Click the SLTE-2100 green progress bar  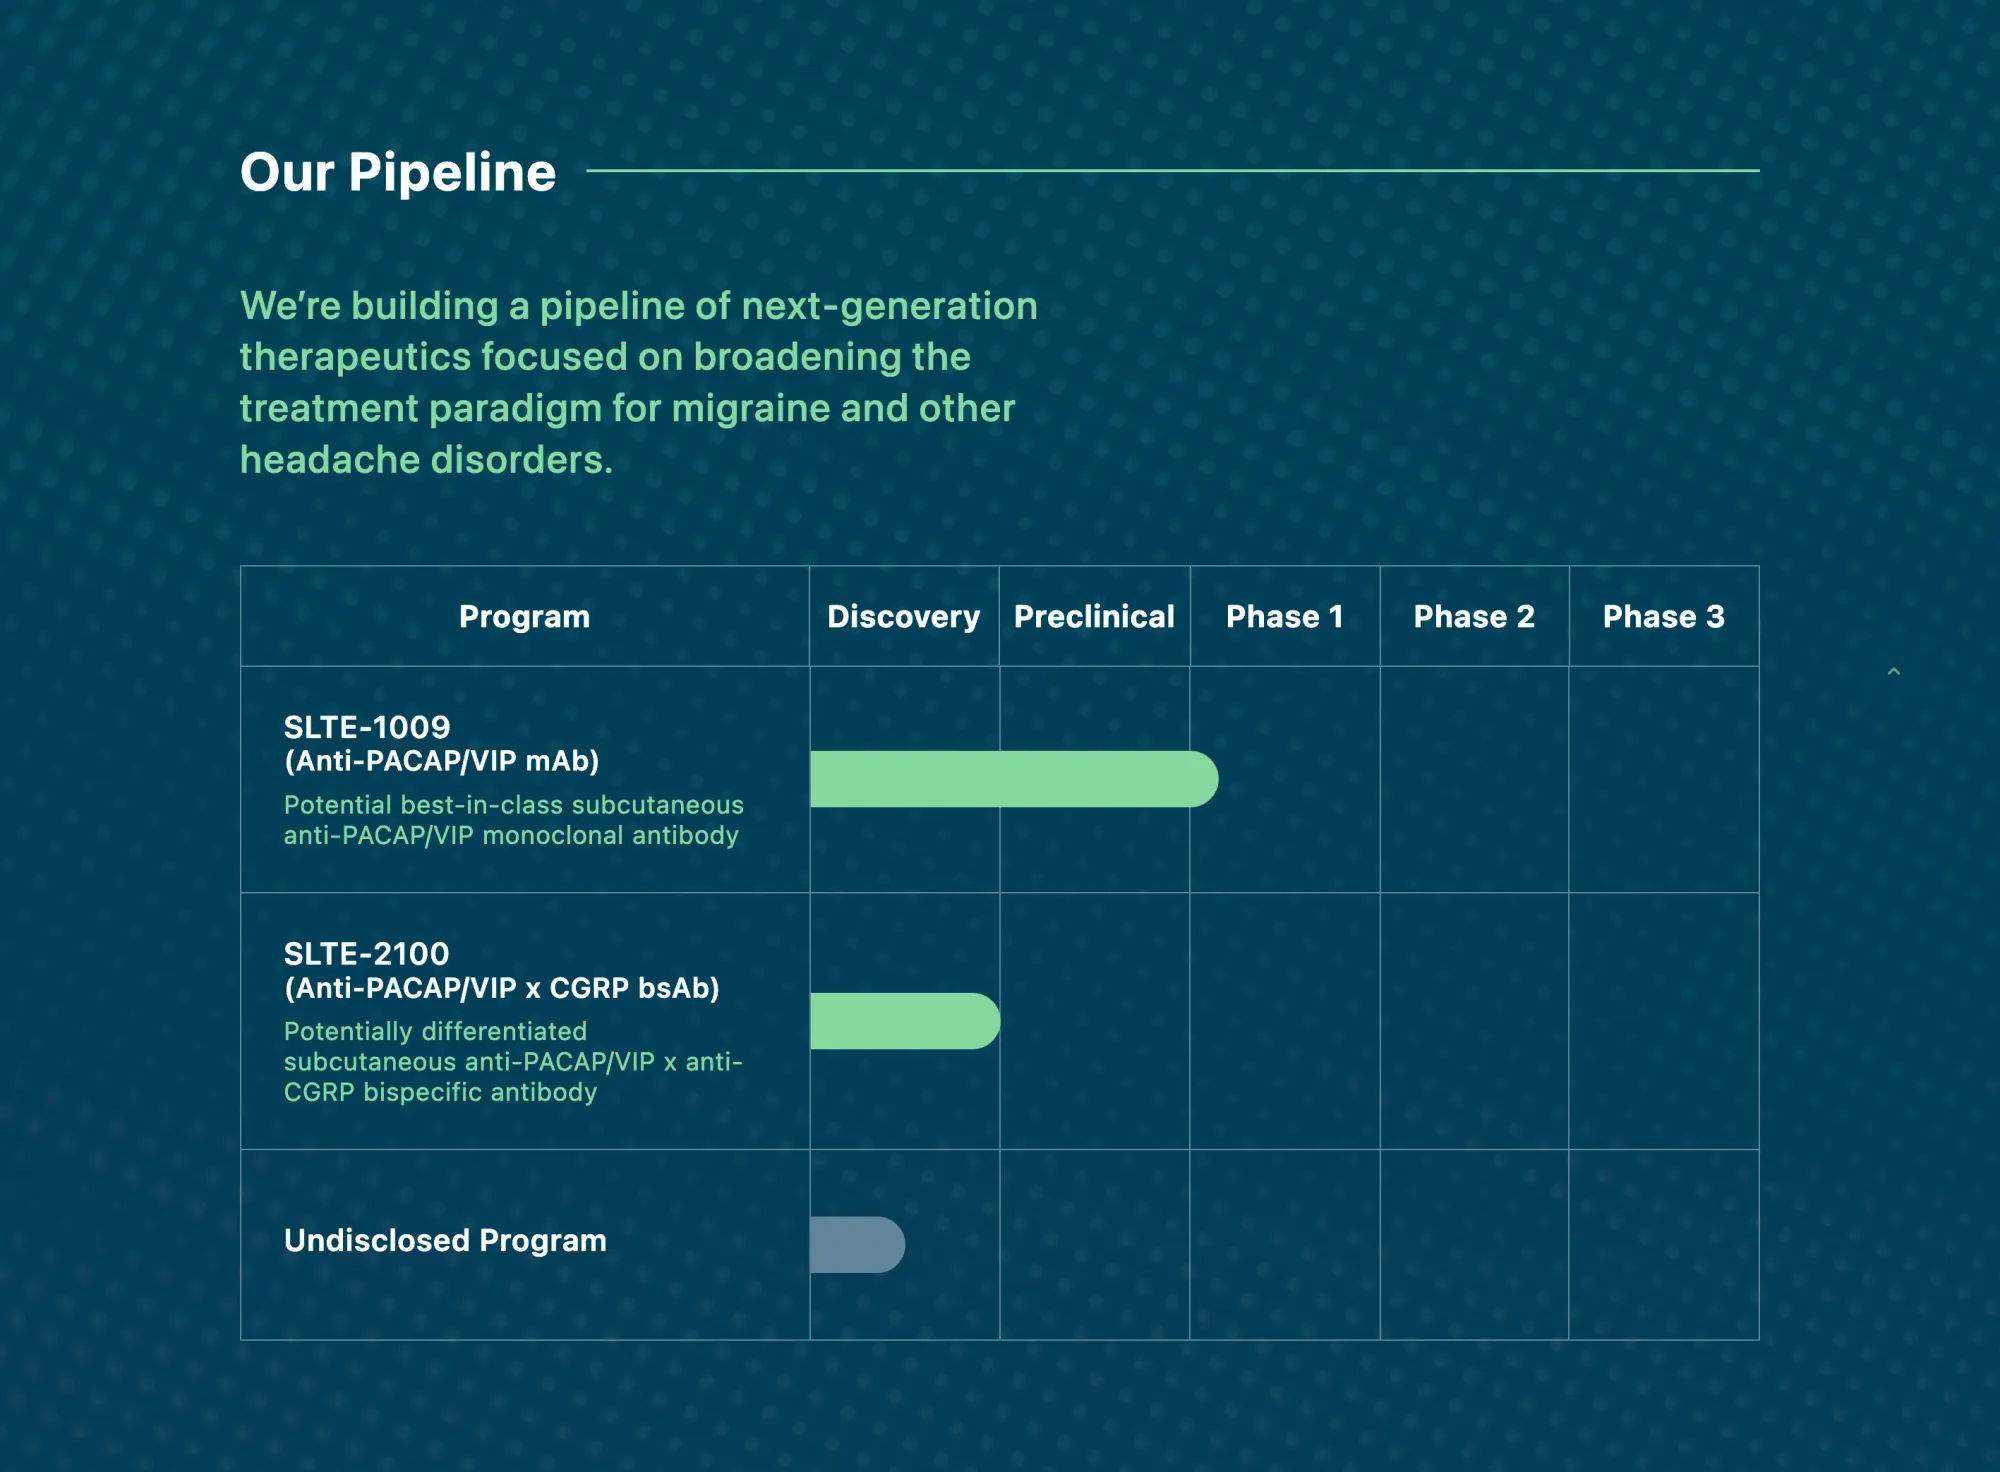[905, 1021]
